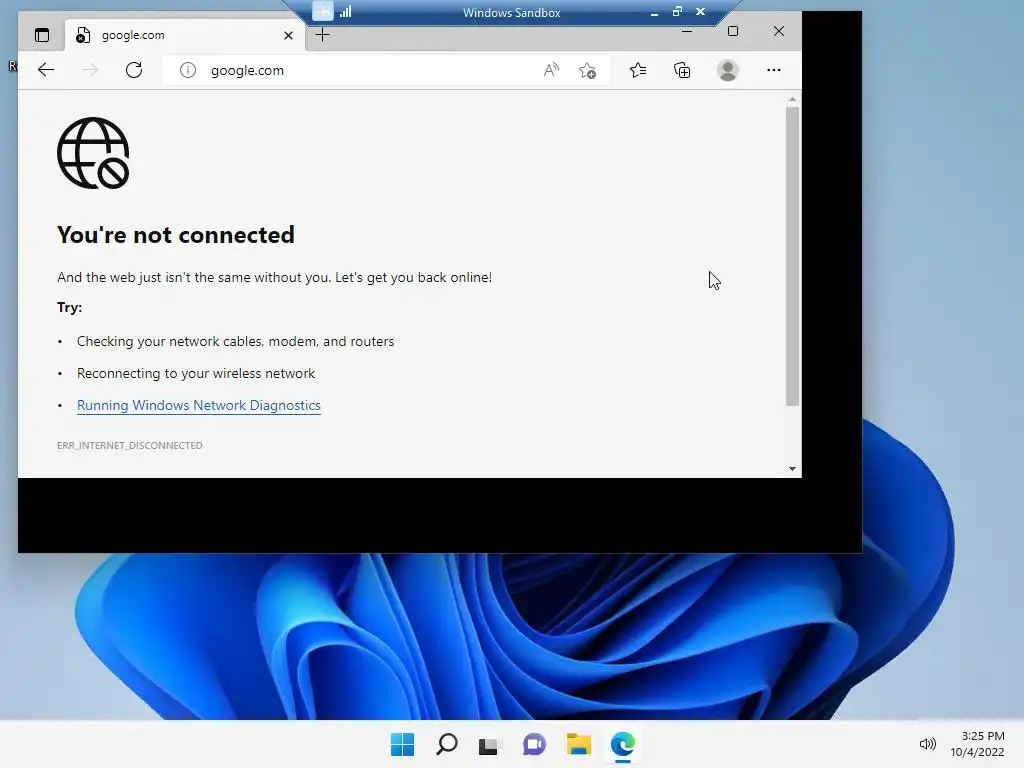Screen dimensions: 1024x768
Task: Open the Favorites list icon
Action: tap(638, 70)
